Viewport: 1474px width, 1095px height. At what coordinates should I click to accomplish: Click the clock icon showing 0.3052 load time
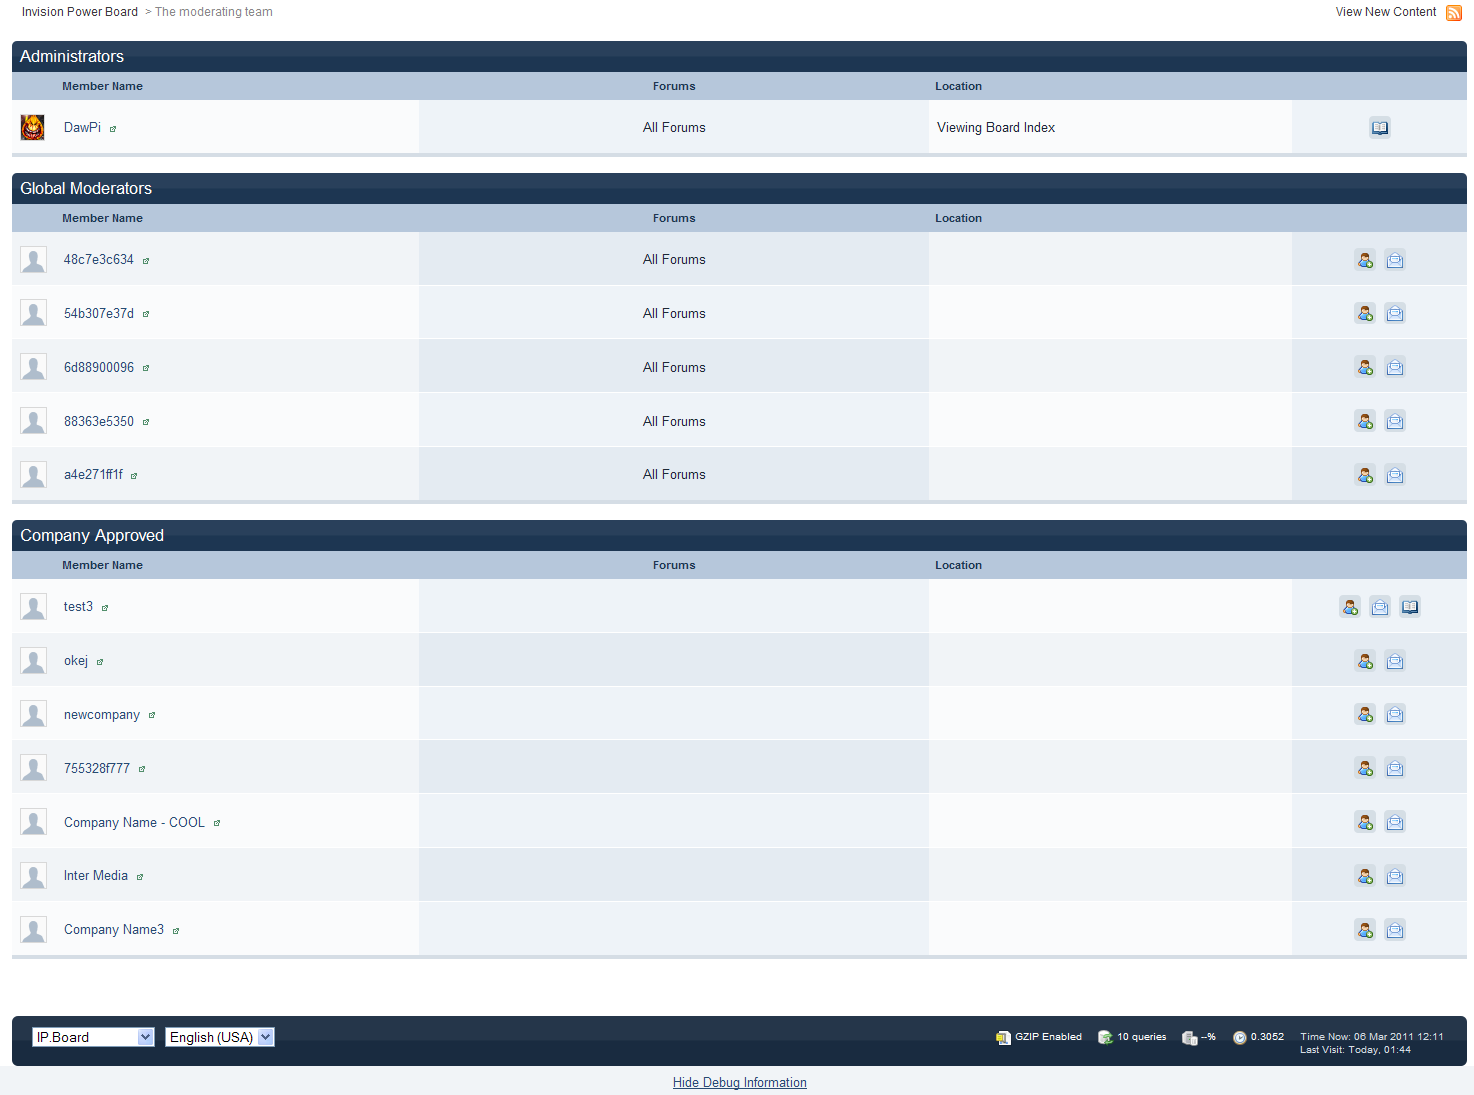point(1239,1037)
